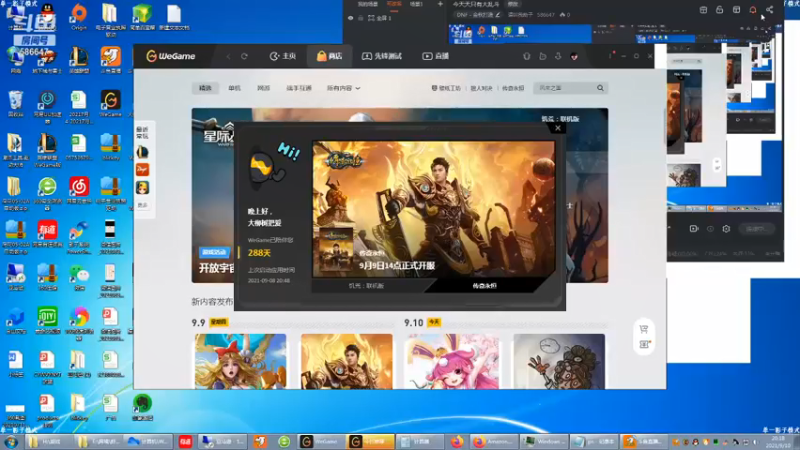
Task: Click the taskbar clock
Action: point(779,442)
